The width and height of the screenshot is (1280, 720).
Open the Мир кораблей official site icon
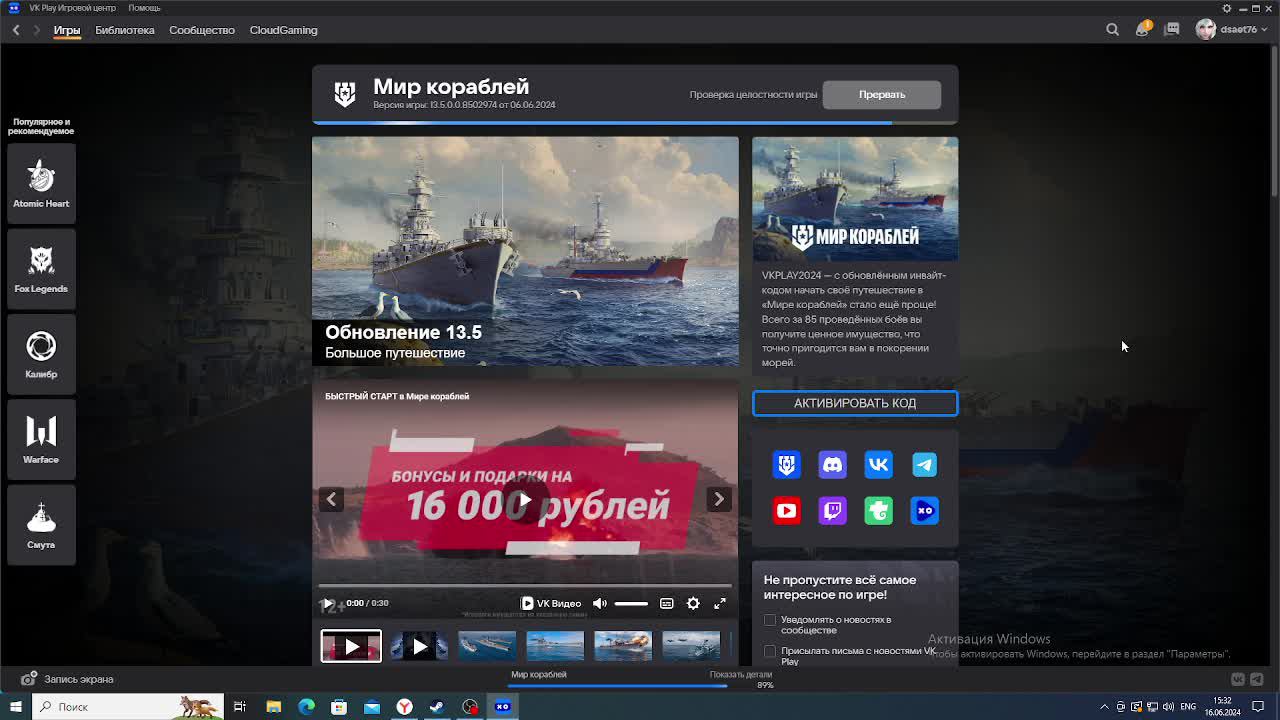(787, 465)
